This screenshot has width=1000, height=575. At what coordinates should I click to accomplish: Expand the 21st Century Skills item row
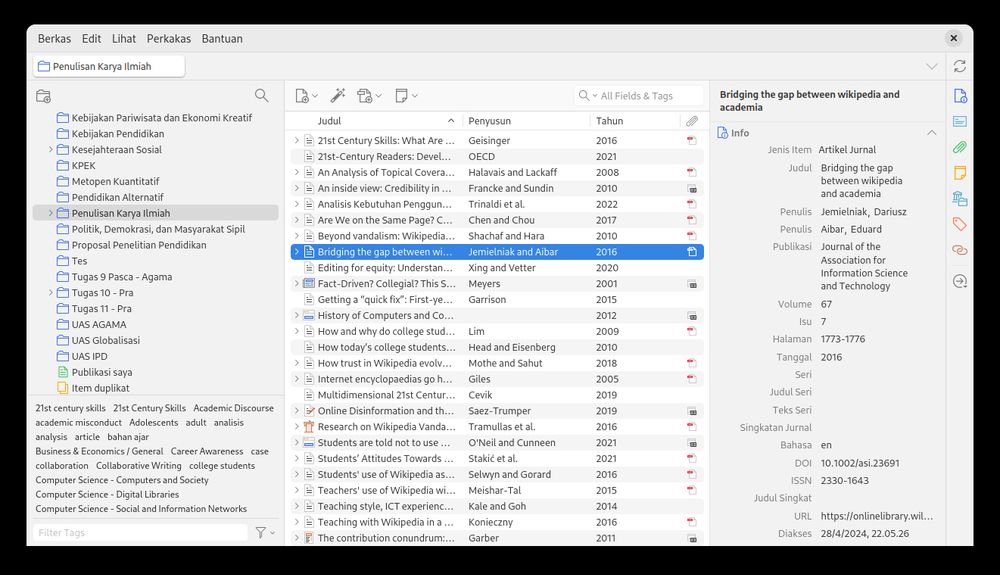coord(297,140)
